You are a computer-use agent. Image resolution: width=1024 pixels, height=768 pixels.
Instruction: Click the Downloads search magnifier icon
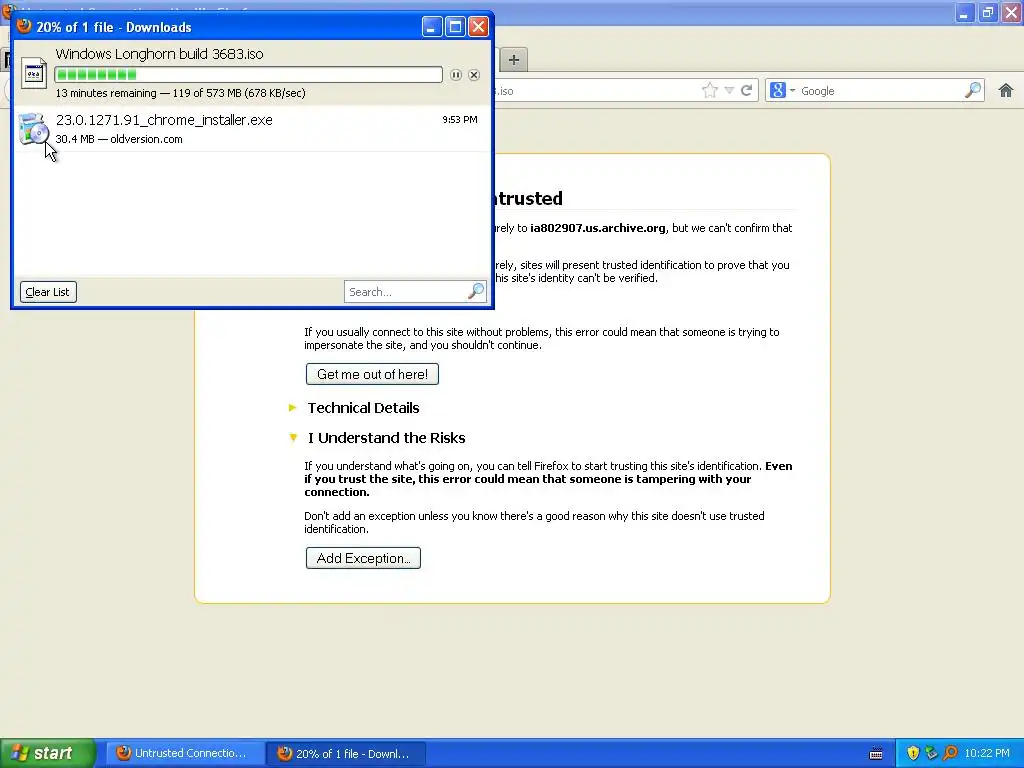pyautogui.click(x=476, y=291)
